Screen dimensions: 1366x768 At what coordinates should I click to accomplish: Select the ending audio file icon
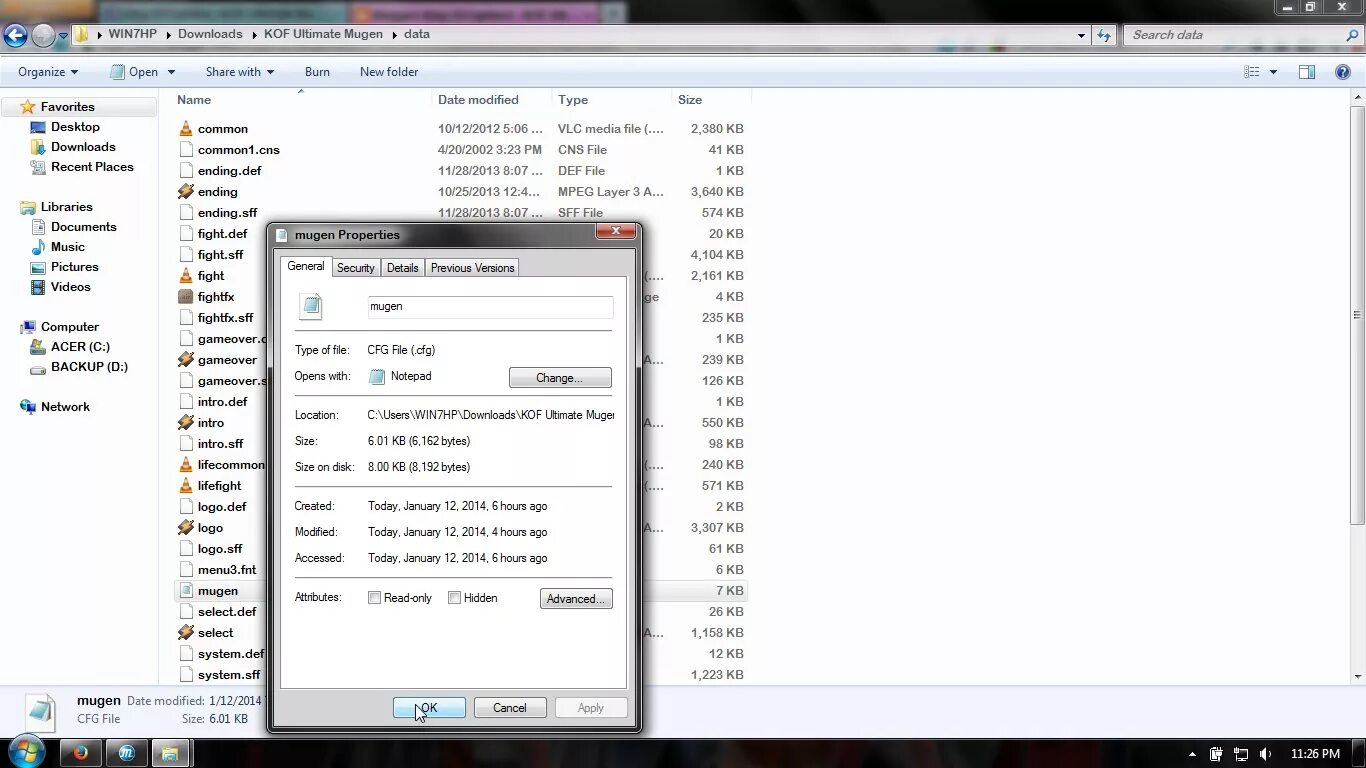(185, 192)
